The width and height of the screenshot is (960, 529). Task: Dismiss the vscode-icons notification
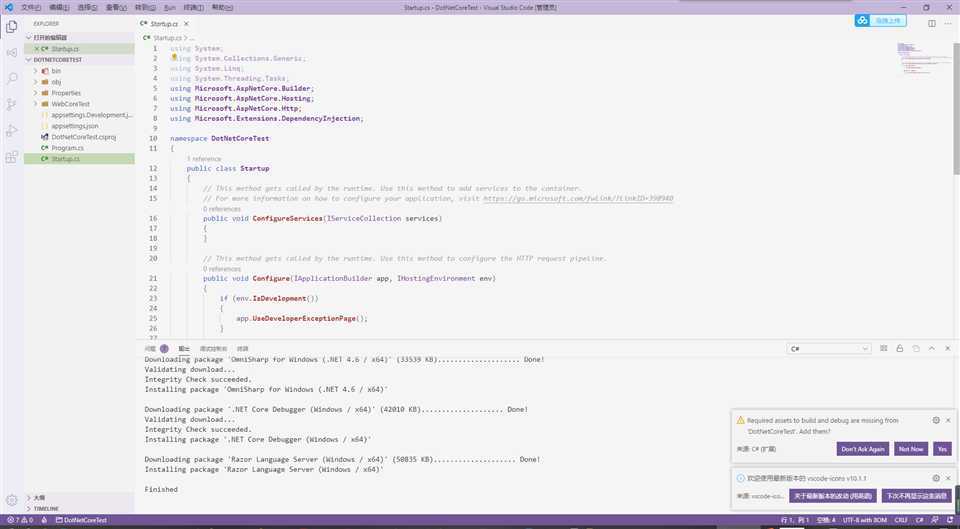coord(948,478)
